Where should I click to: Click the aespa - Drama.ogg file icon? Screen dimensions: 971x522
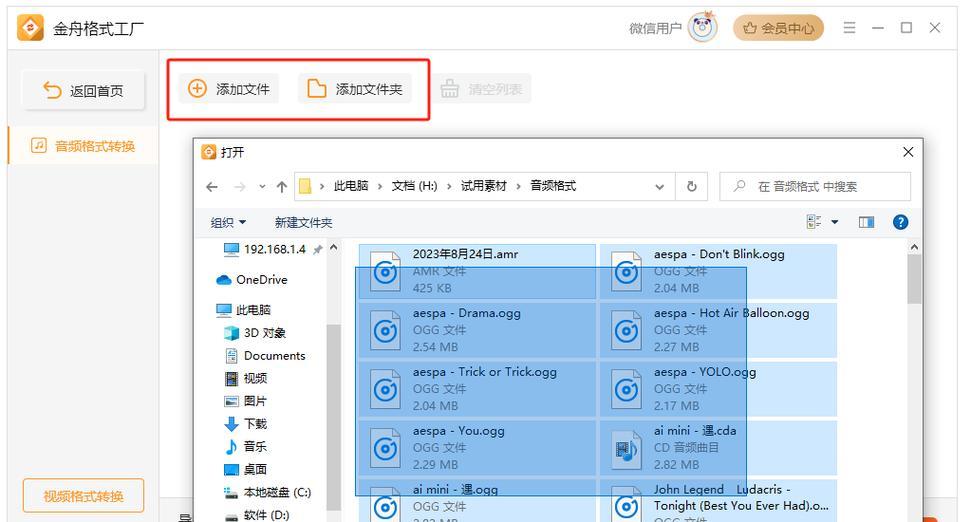(x=385, y=331)
